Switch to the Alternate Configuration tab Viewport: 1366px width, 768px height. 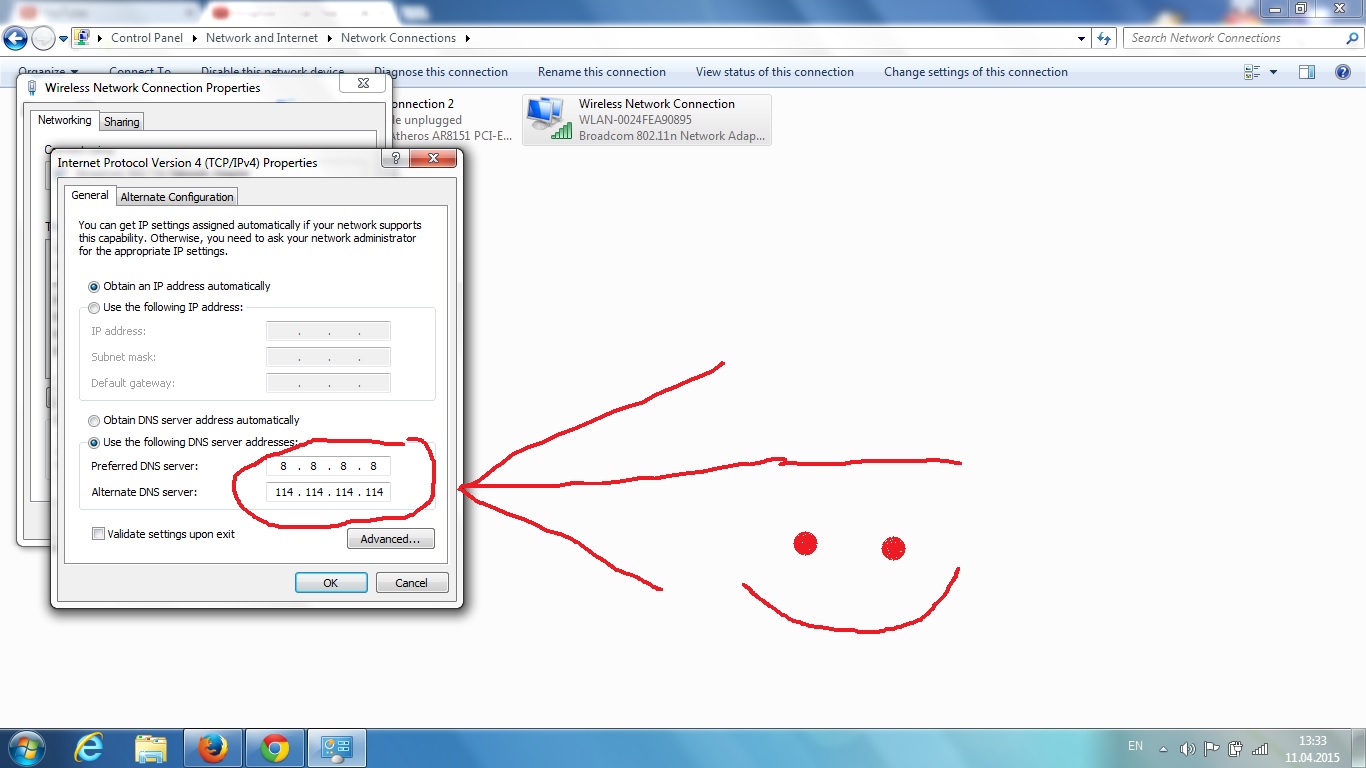177,197
